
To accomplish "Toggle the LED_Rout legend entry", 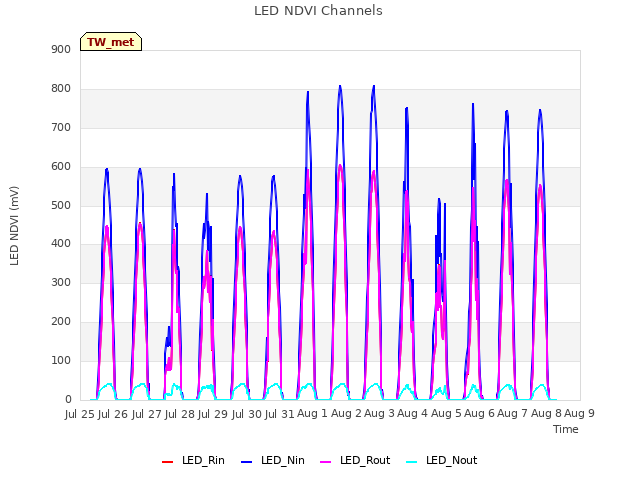I will pyautogui.click(x=355, y=460).
